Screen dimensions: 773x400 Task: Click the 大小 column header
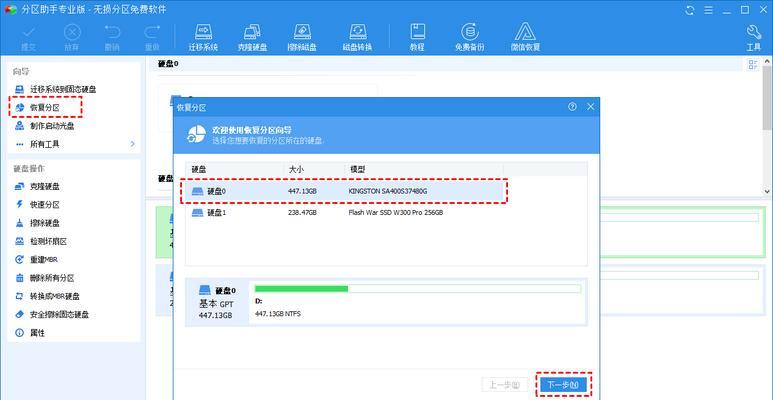coord(314,169)
